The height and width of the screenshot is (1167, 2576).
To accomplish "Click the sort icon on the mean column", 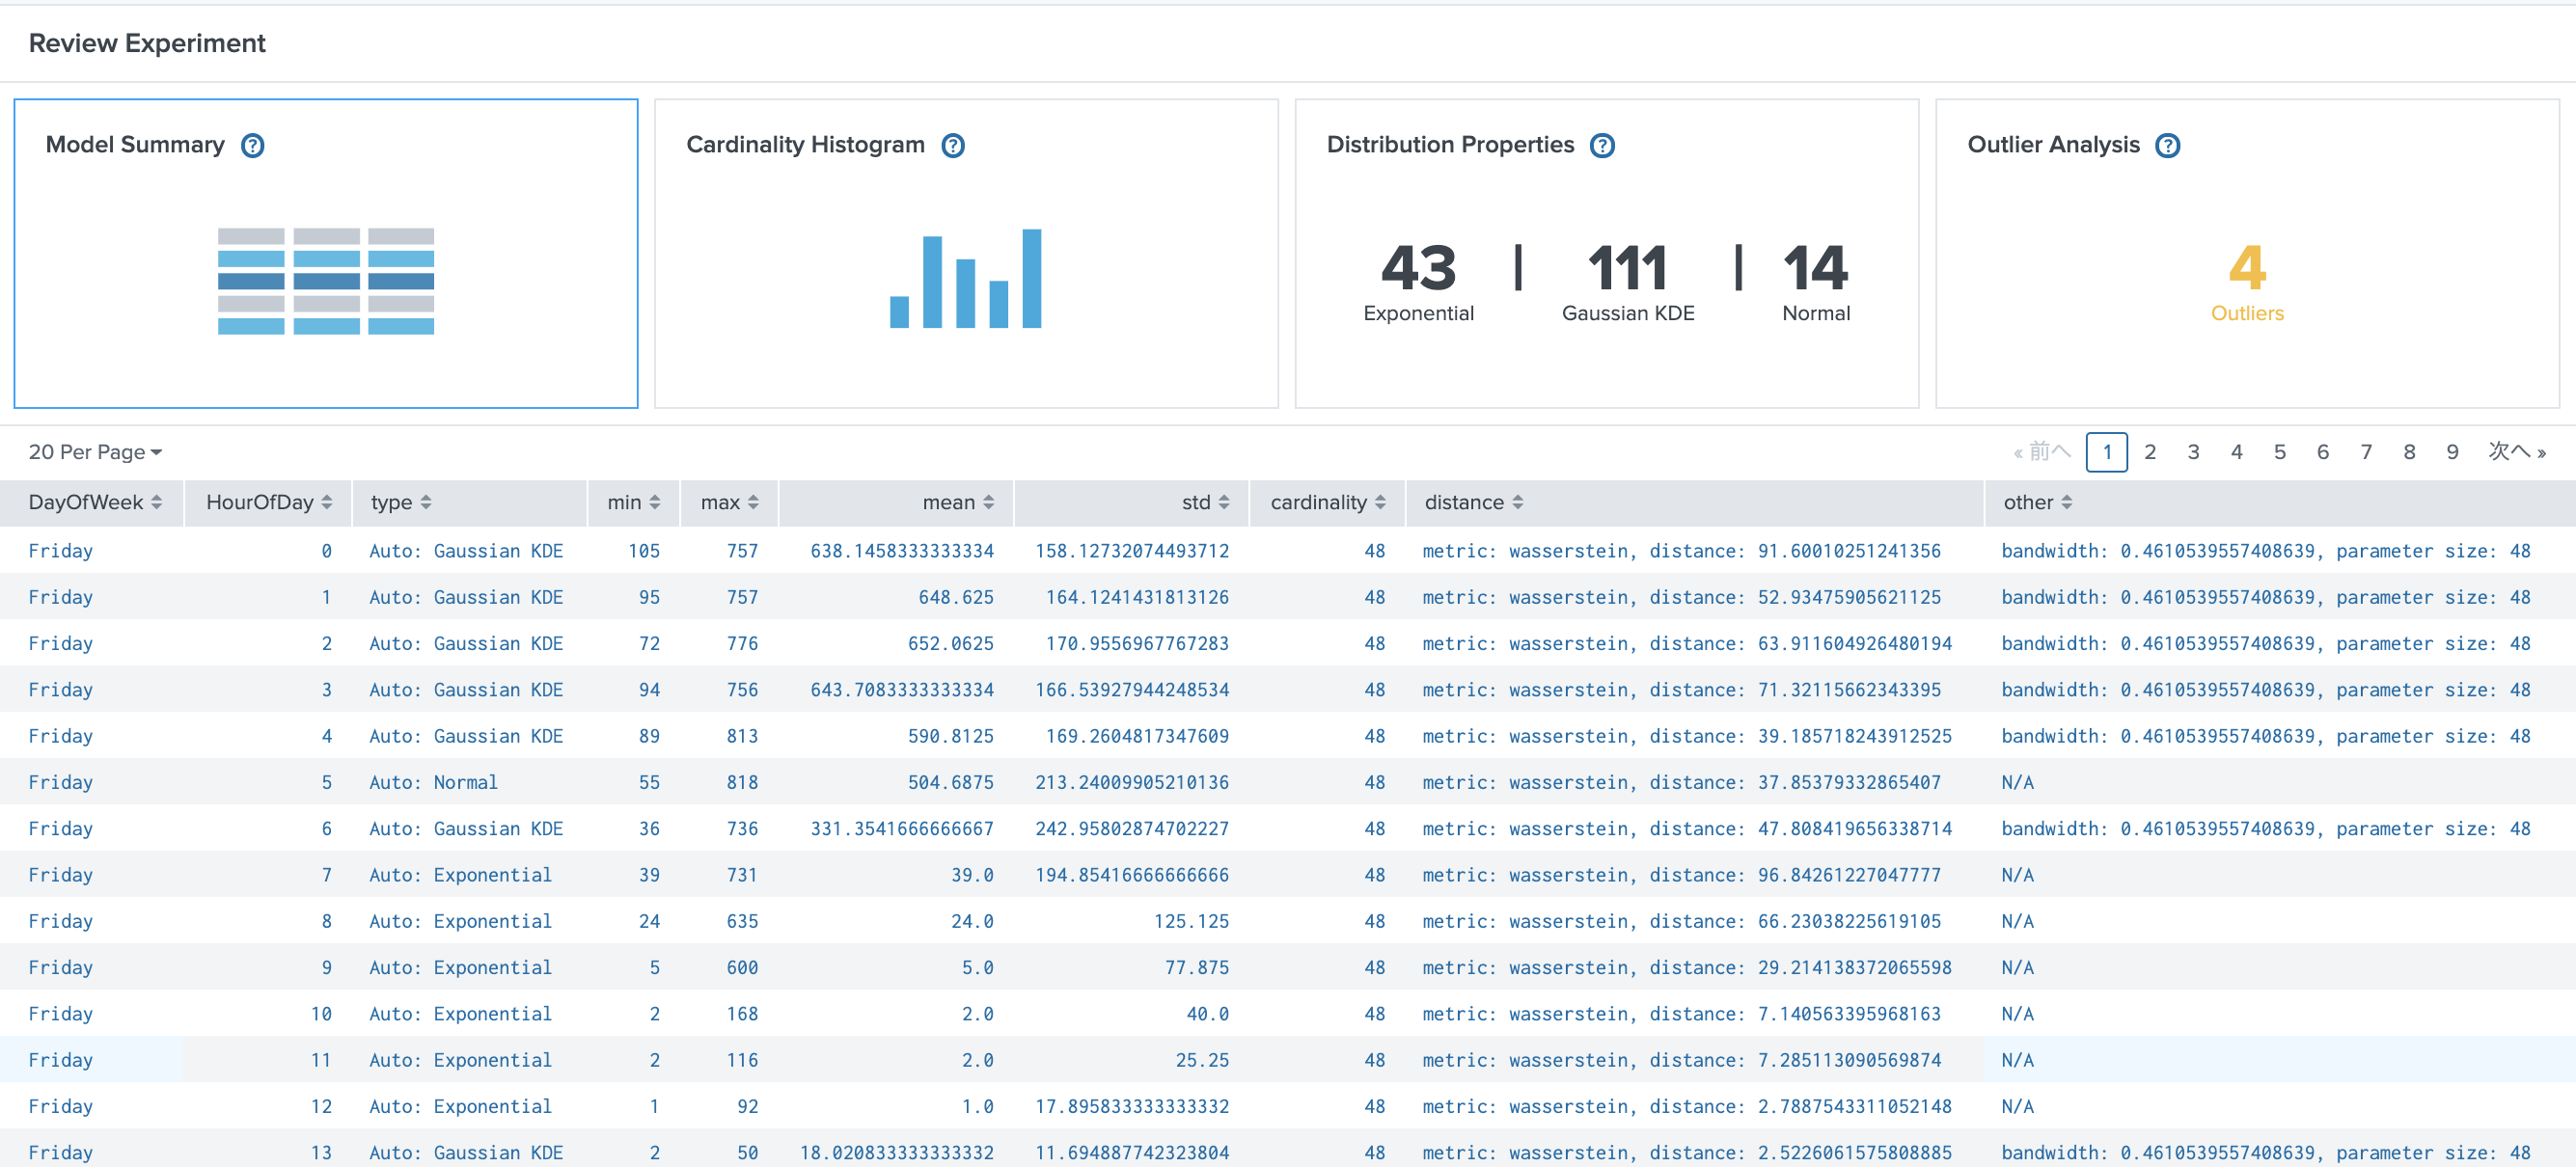I will (x=988, y=502).
